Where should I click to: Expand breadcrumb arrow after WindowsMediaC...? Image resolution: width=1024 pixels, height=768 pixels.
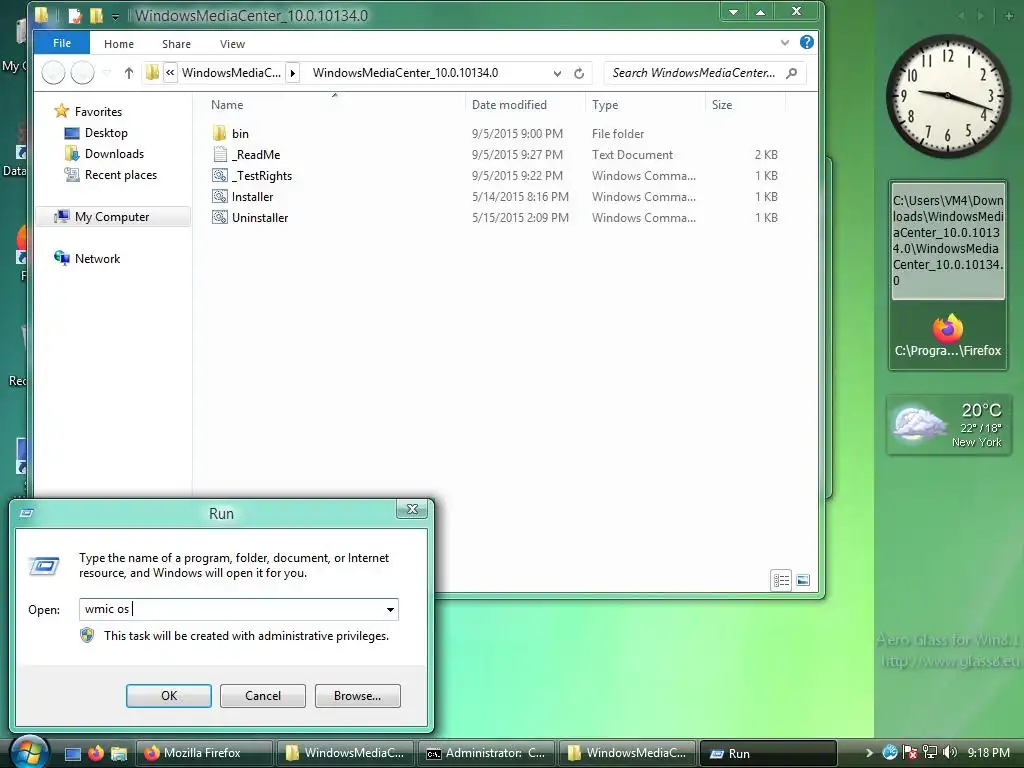(293, 72)
